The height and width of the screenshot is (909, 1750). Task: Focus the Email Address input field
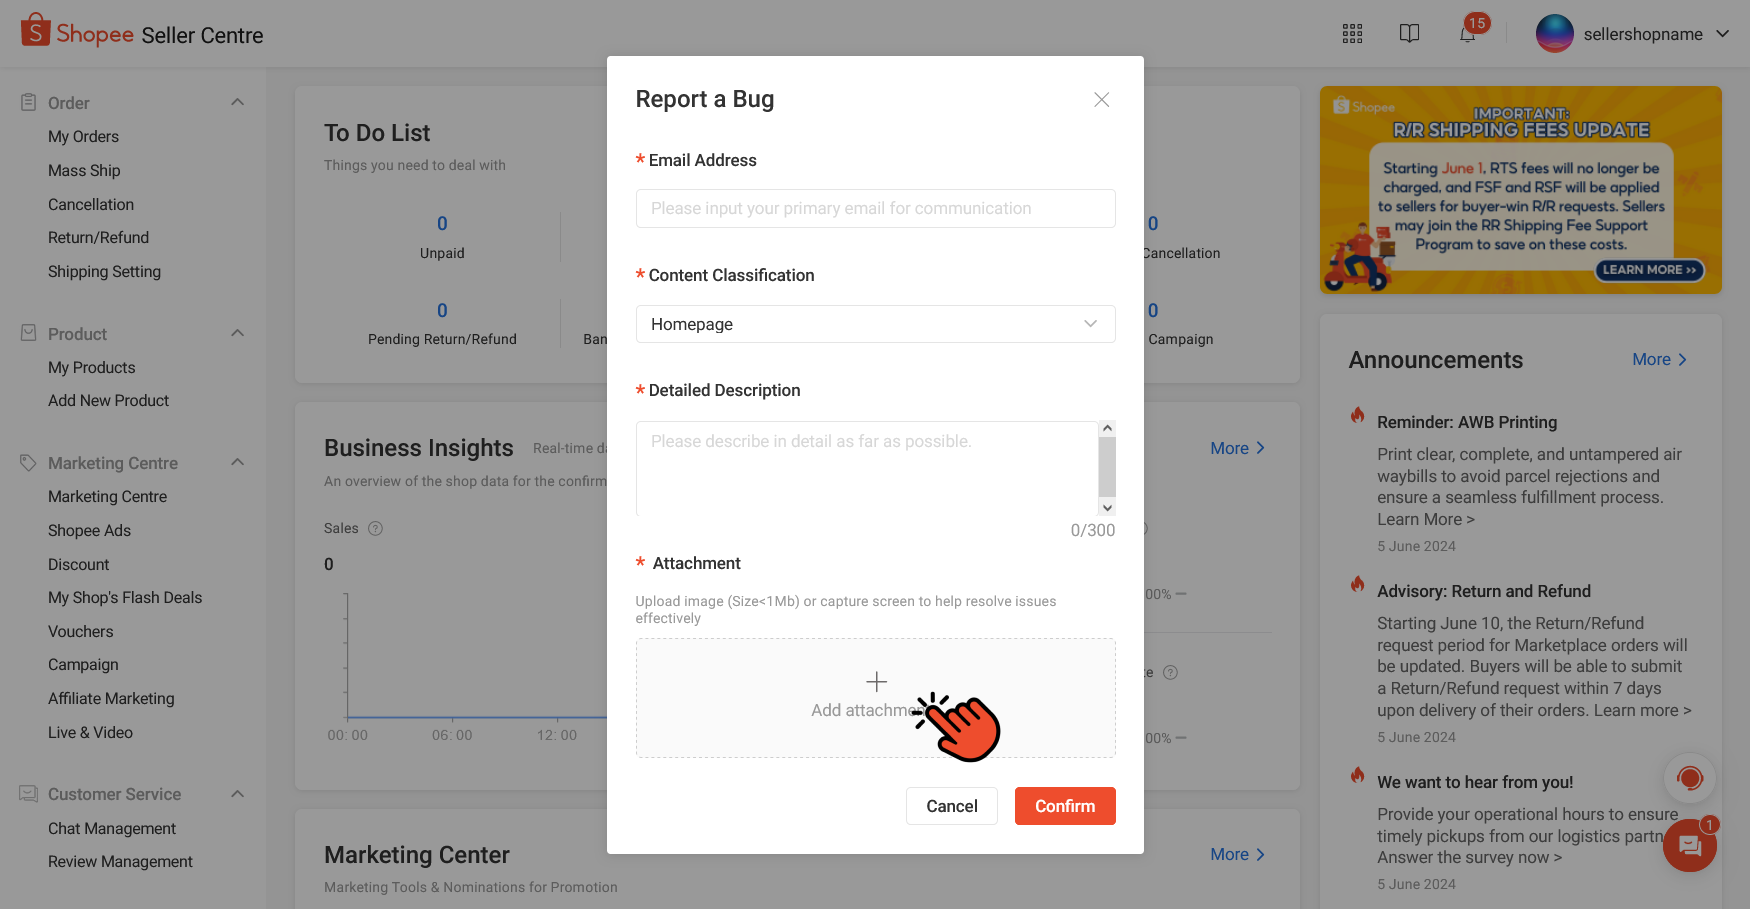[x=875, y=208]
